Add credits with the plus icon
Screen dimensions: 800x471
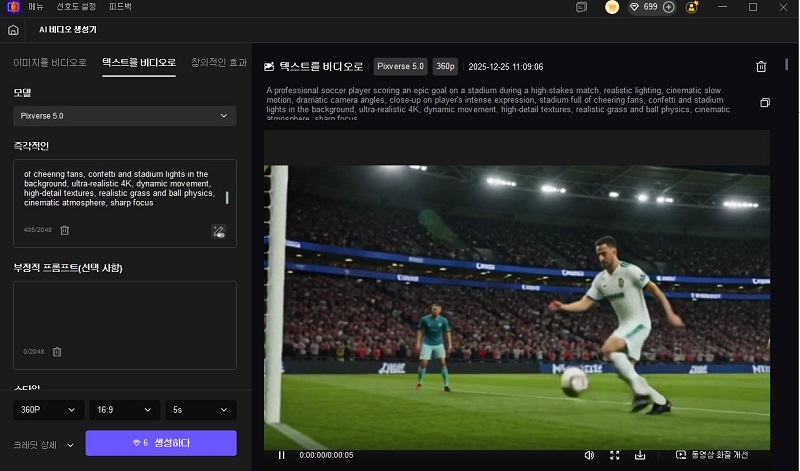pyautogui.click(x=669, y=7)
